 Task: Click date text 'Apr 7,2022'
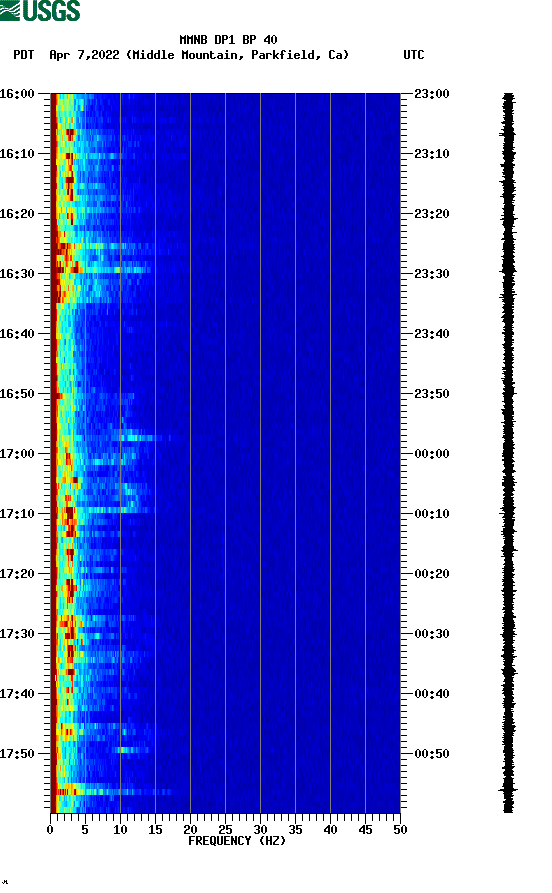[84, 55]
